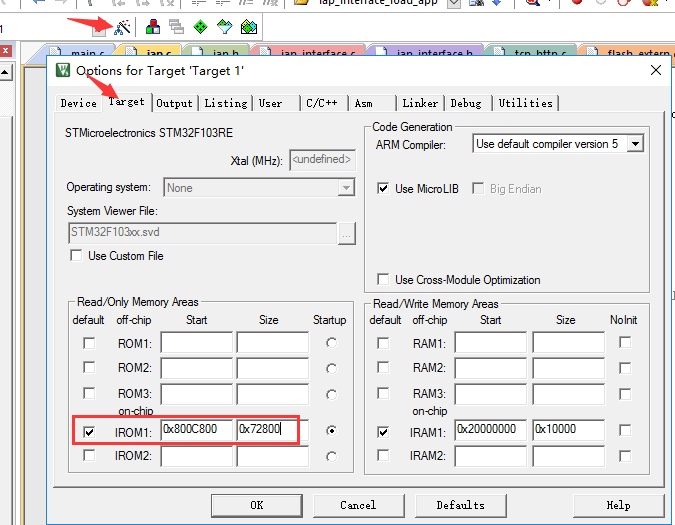
Task: Open Manage Project Items toolbar icon
Action: click(153, 26)
